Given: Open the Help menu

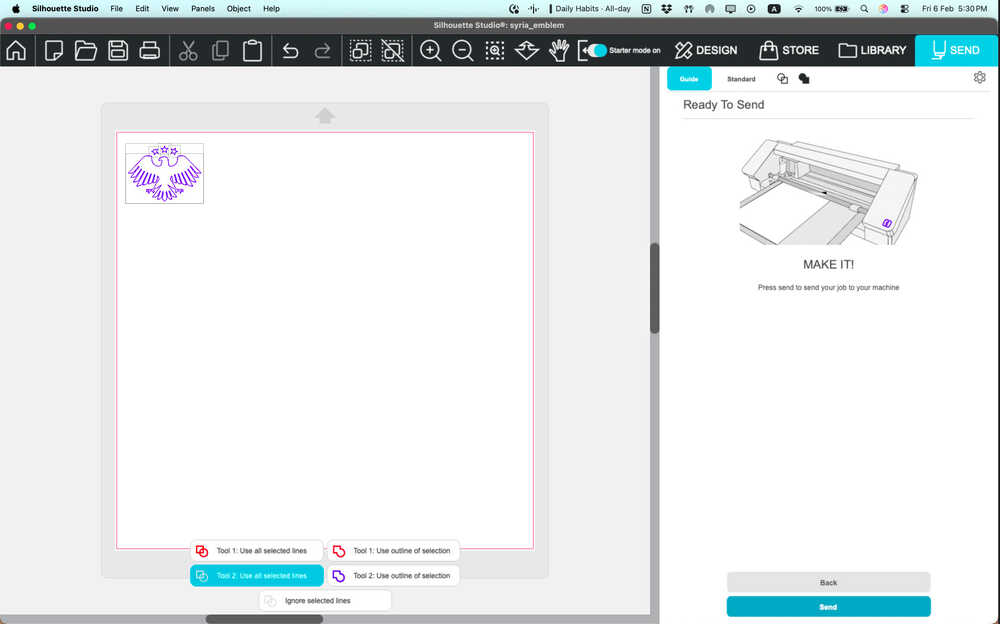Looking at the screenshot, I should pyautogui.click(x=271, y=9).
